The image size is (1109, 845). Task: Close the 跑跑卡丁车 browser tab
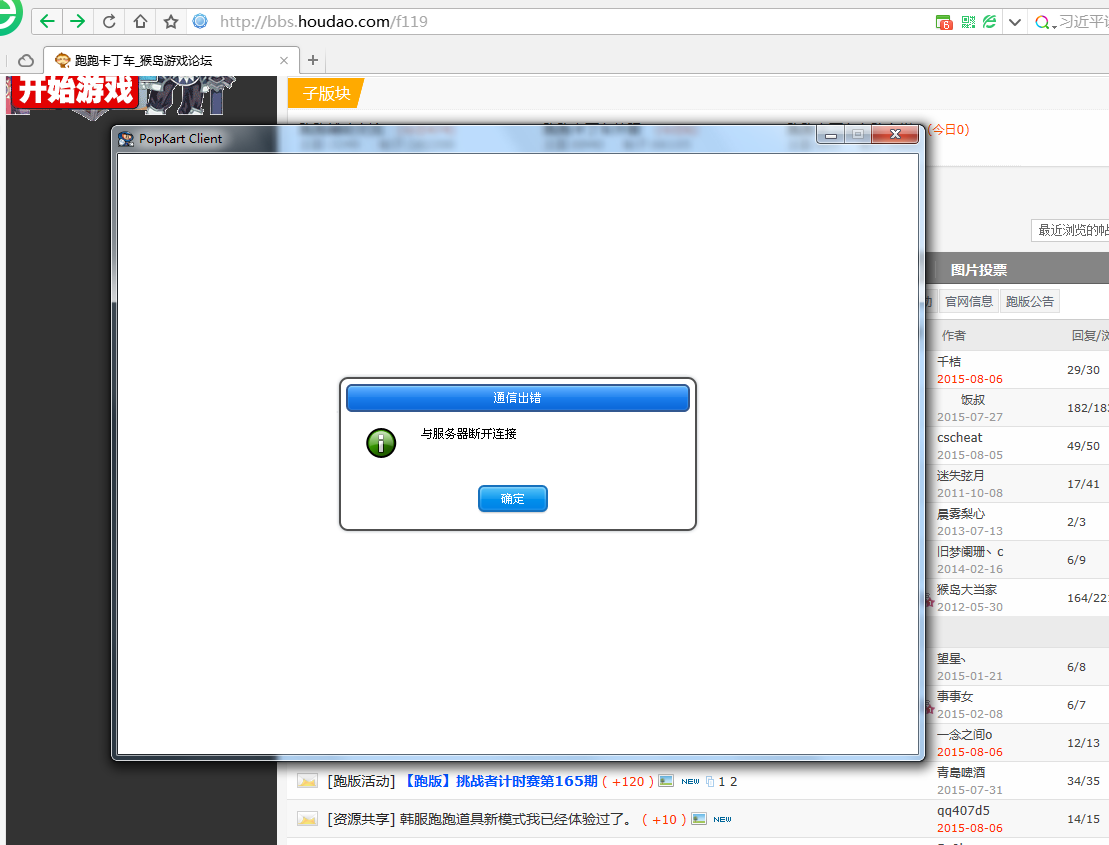tap(284, 61)
